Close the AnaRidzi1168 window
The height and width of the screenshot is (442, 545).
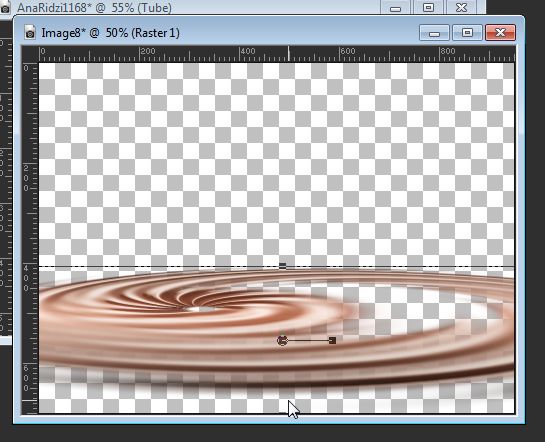tap(461, 7)
